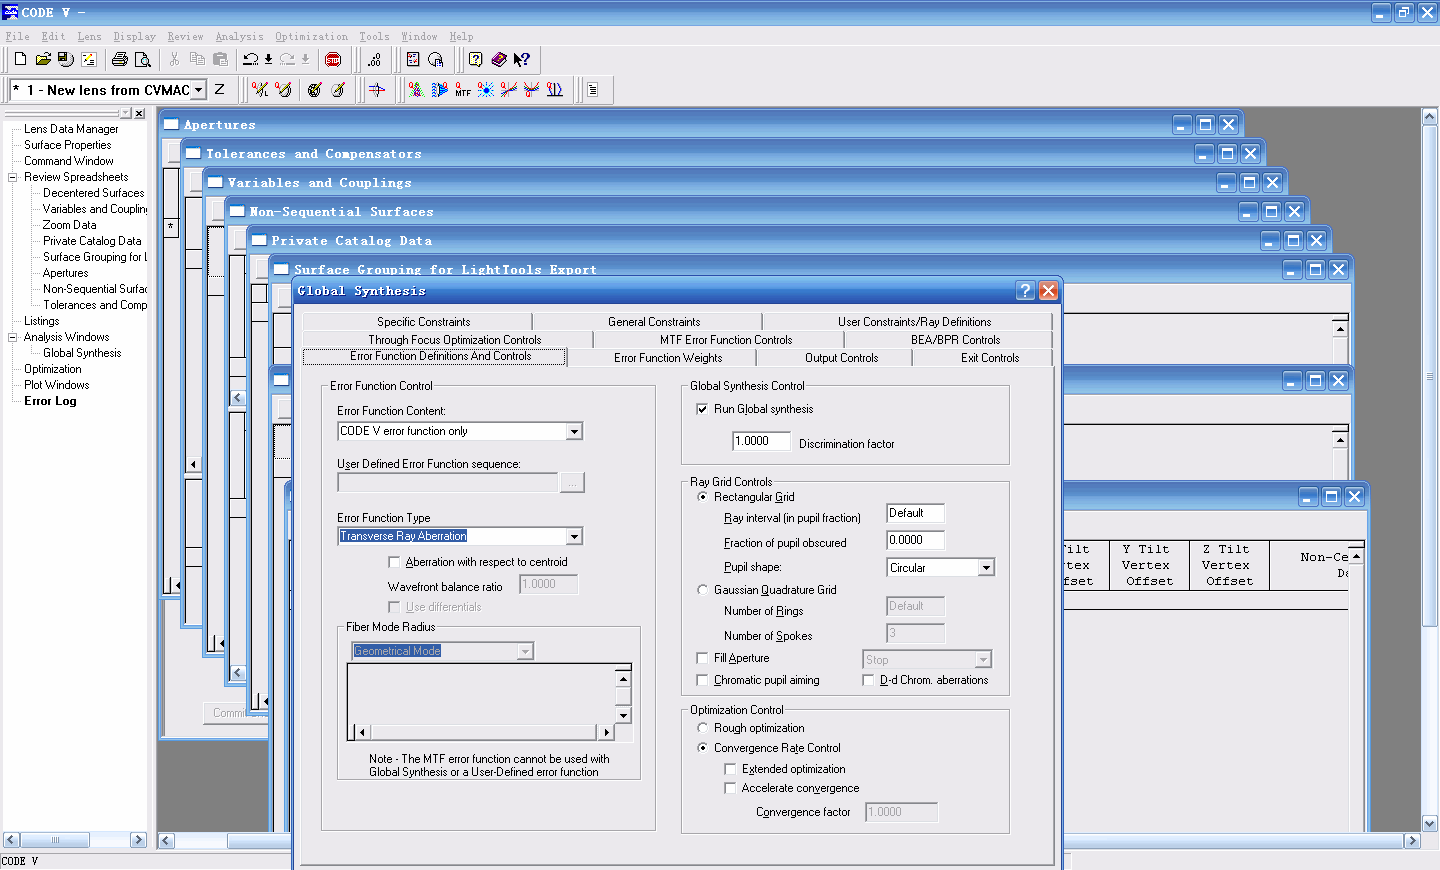Click the Fiber Mode list right scroll arrow

click(605, 732)
